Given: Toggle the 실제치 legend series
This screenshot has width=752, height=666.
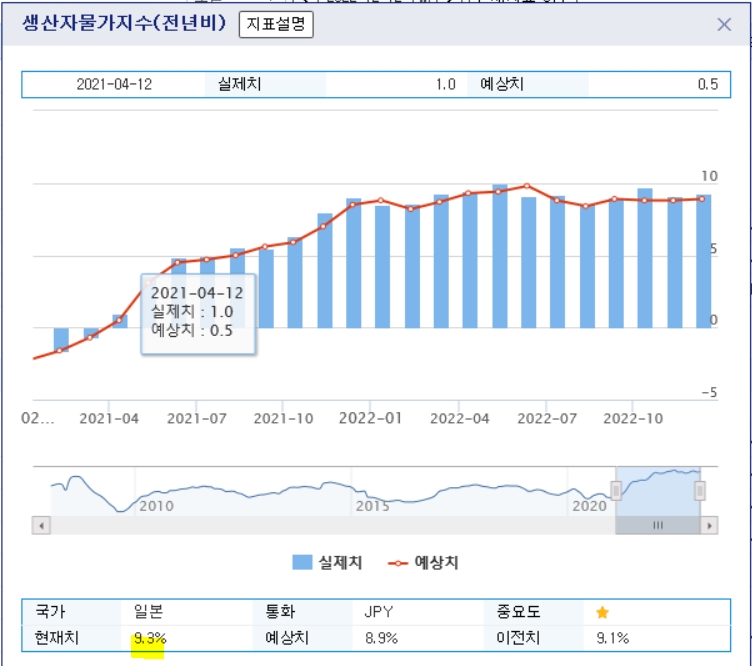Looking at the screenshot, I should (x=327, y=562).
